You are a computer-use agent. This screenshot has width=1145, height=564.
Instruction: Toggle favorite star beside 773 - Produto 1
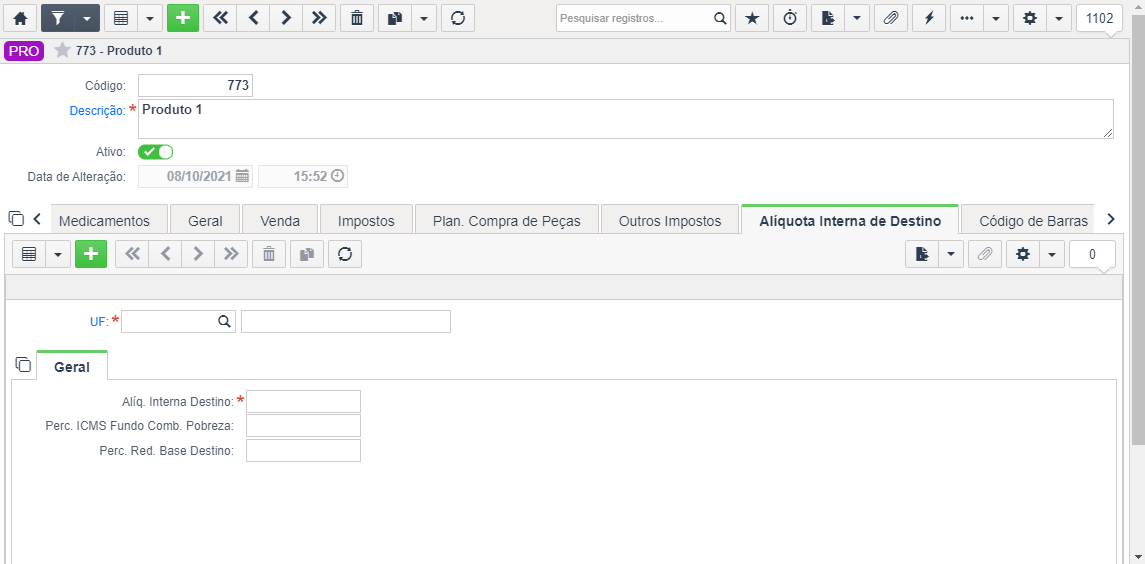pos(63,50)
